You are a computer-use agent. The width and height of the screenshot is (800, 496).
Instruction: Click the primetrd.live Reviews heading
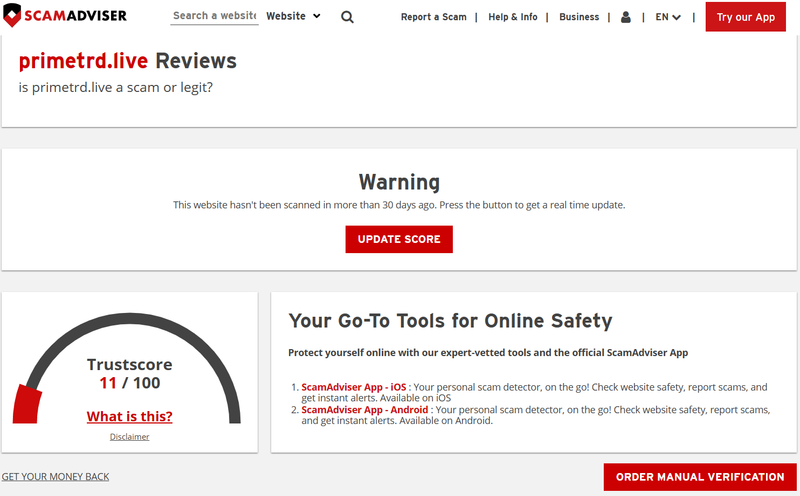point(128,61)
